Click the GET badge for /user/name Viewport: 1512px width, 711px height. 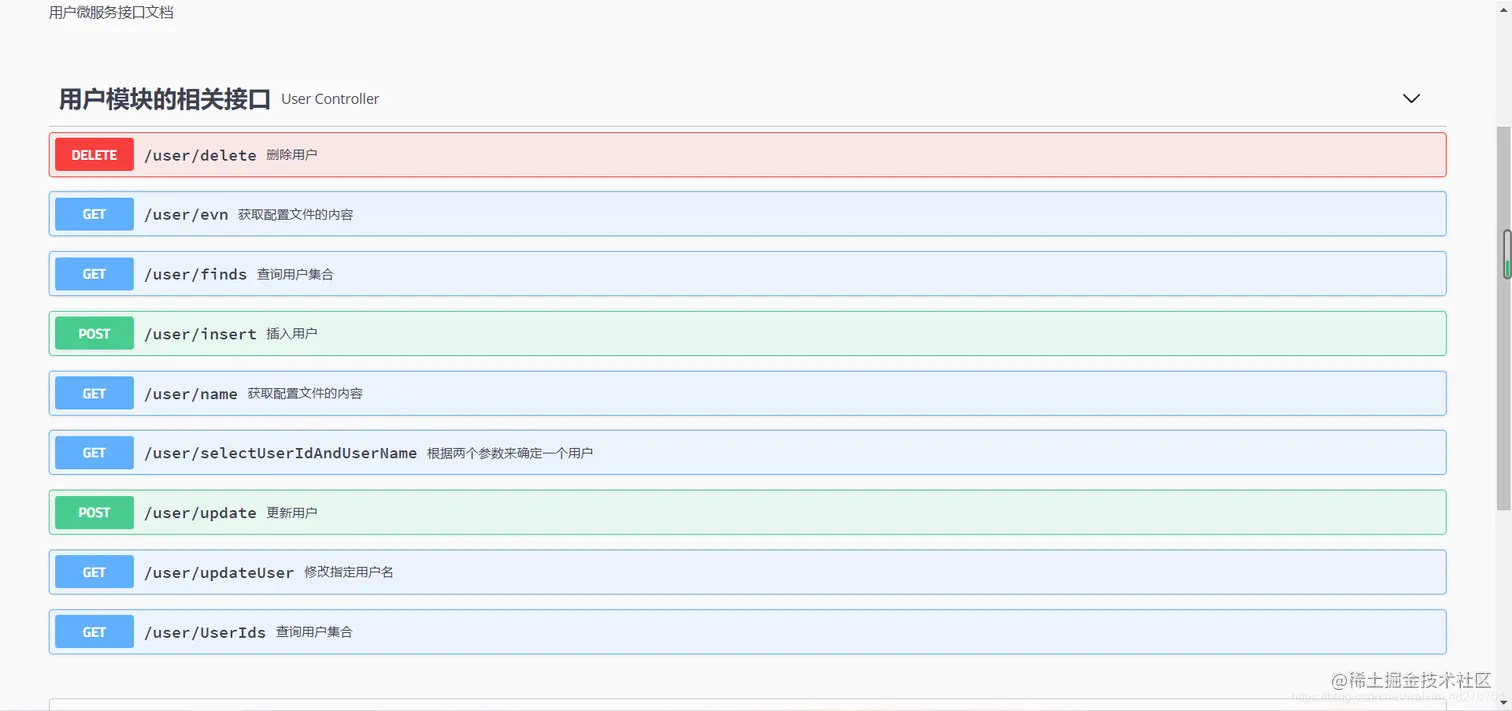pos(94,393)
